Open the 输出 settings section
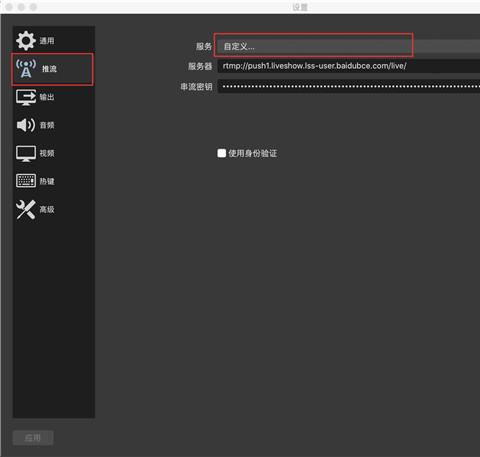Viewport: 480px width, 457px height. 54,97
